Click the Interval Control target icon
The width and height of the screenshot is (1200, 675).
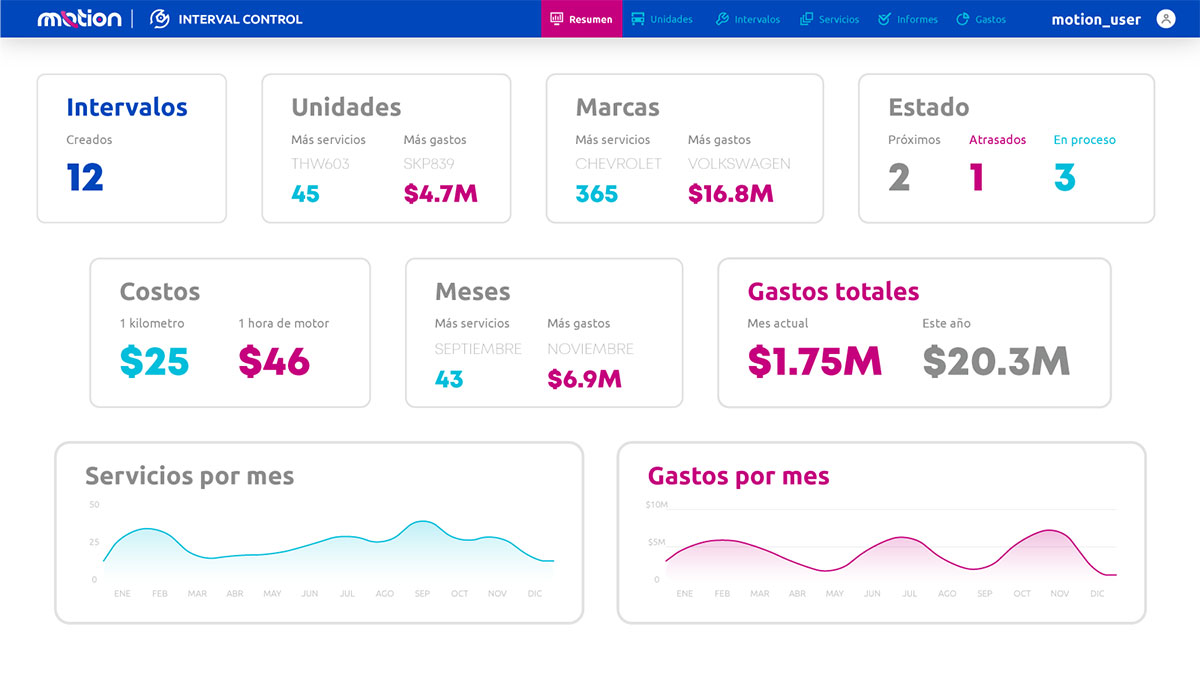[159, 19]
